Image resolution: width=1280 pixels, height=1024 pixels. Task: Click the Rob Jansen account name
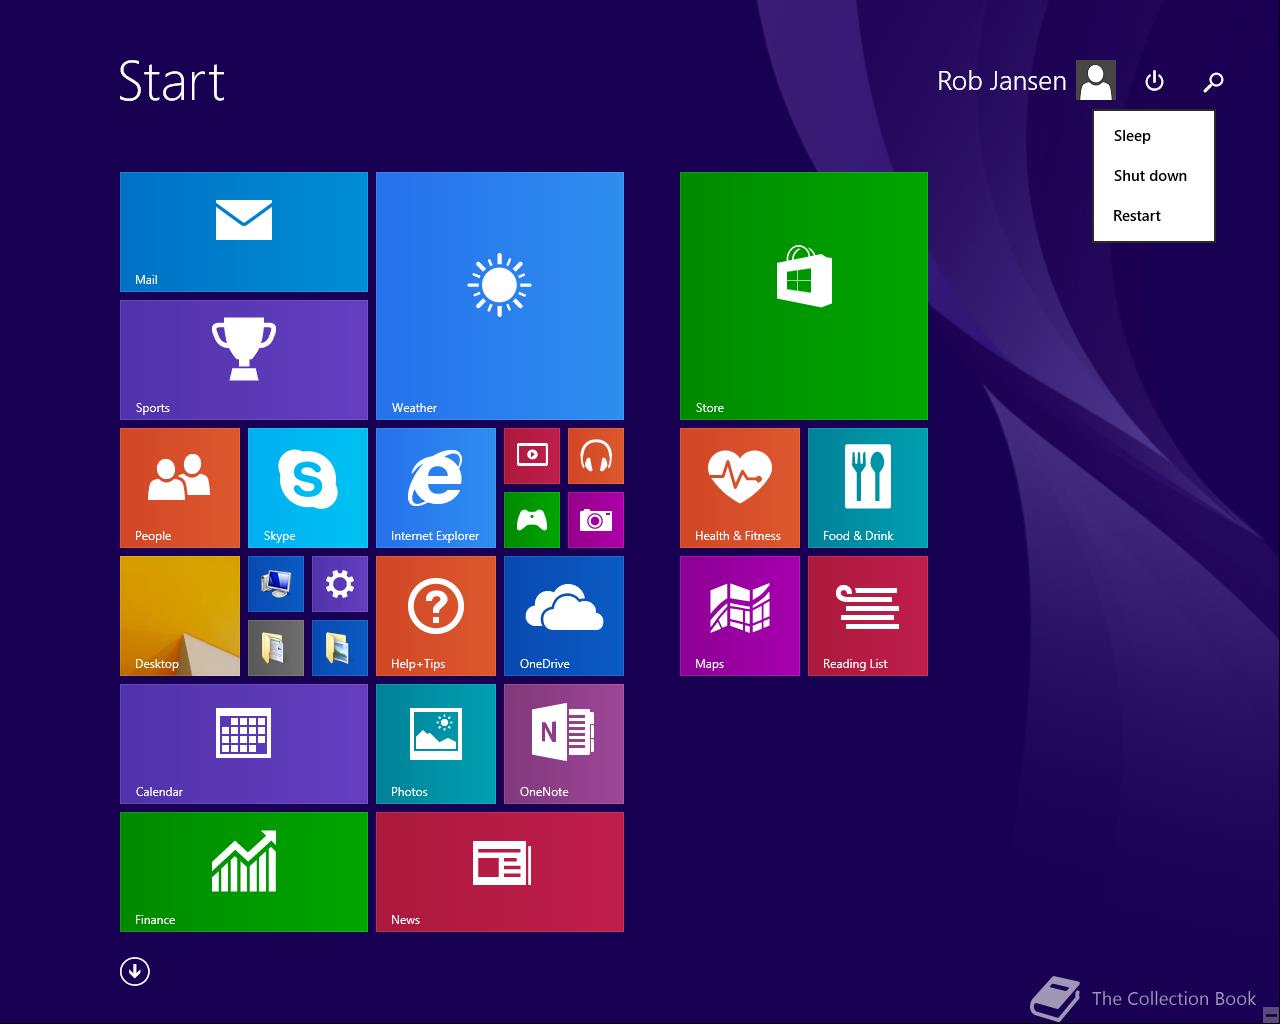(x=1000, y=80)
